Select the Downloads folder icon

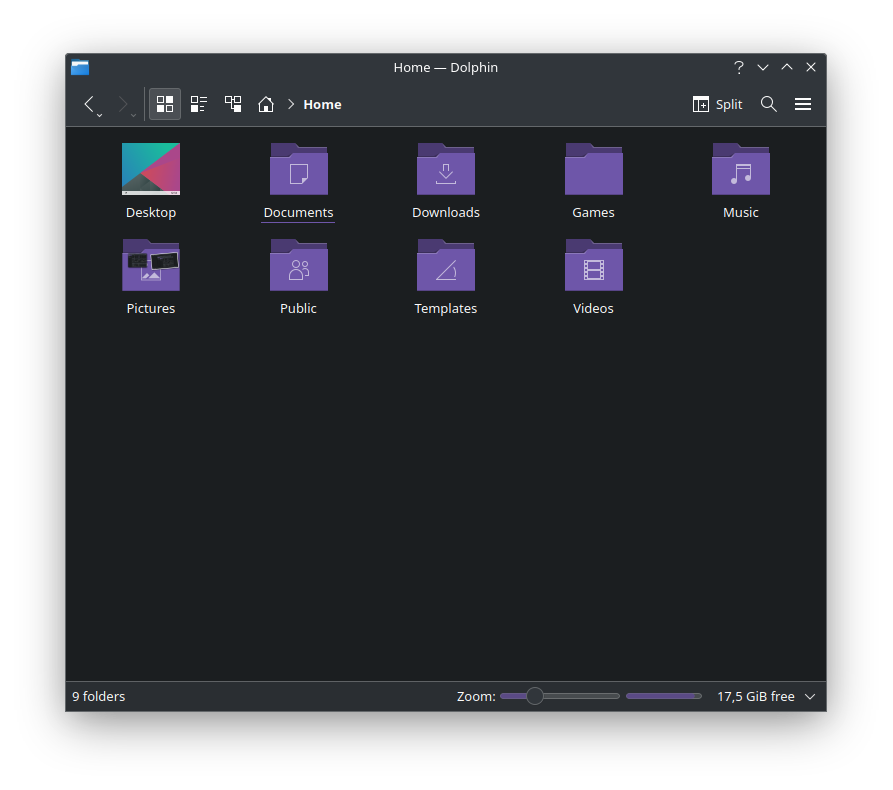[x=446, y=169]
